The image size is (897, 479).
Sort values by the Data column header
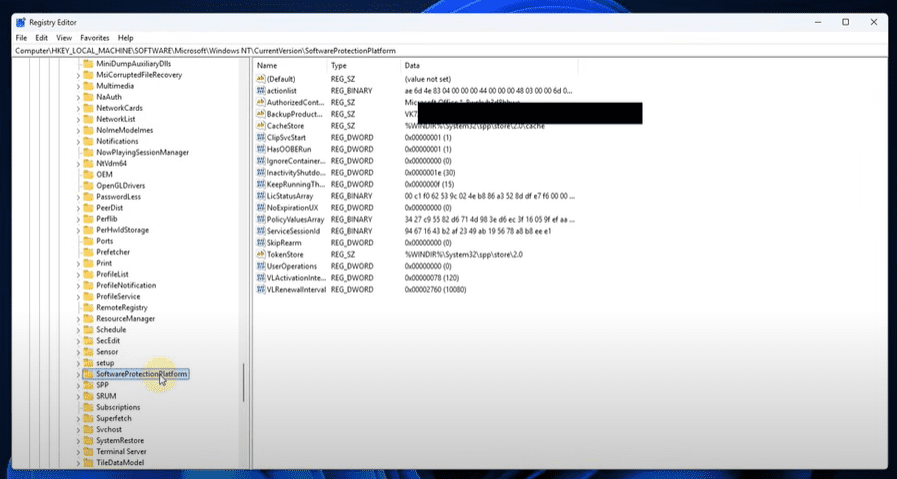[489, 66]
